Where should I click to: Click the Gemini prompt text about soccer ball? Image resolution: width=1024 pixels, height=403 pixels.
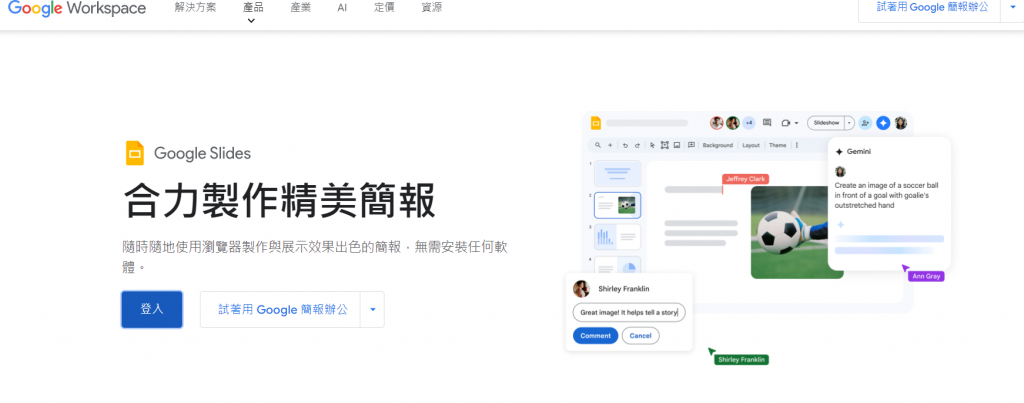point(886,195)
